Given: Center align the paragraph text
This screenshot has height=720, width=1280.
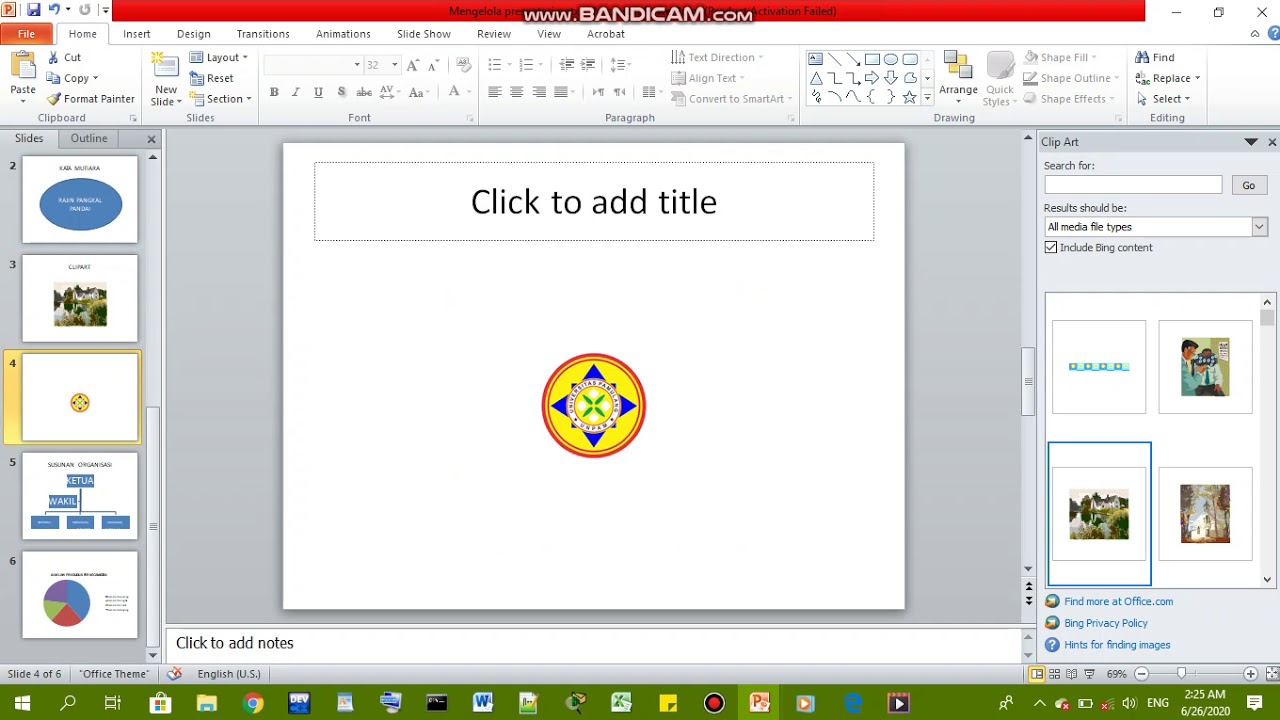Looking at the screenshot, I should coord(517,92).
